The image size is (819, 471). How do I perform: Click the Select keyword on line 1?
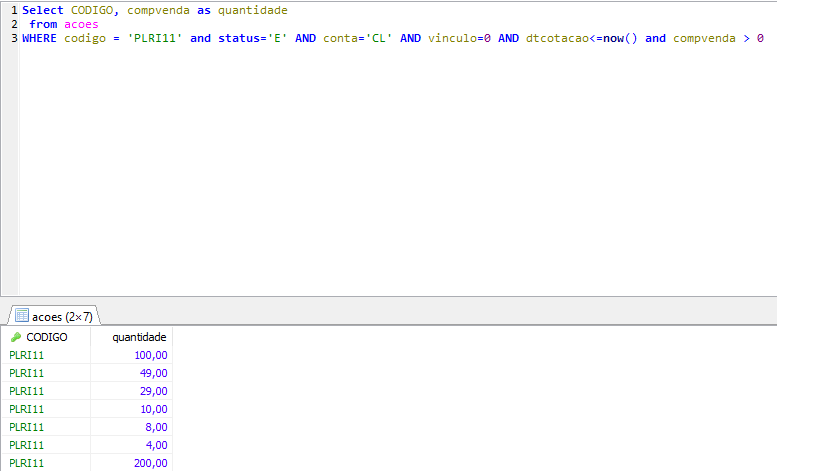click(42, 10)
